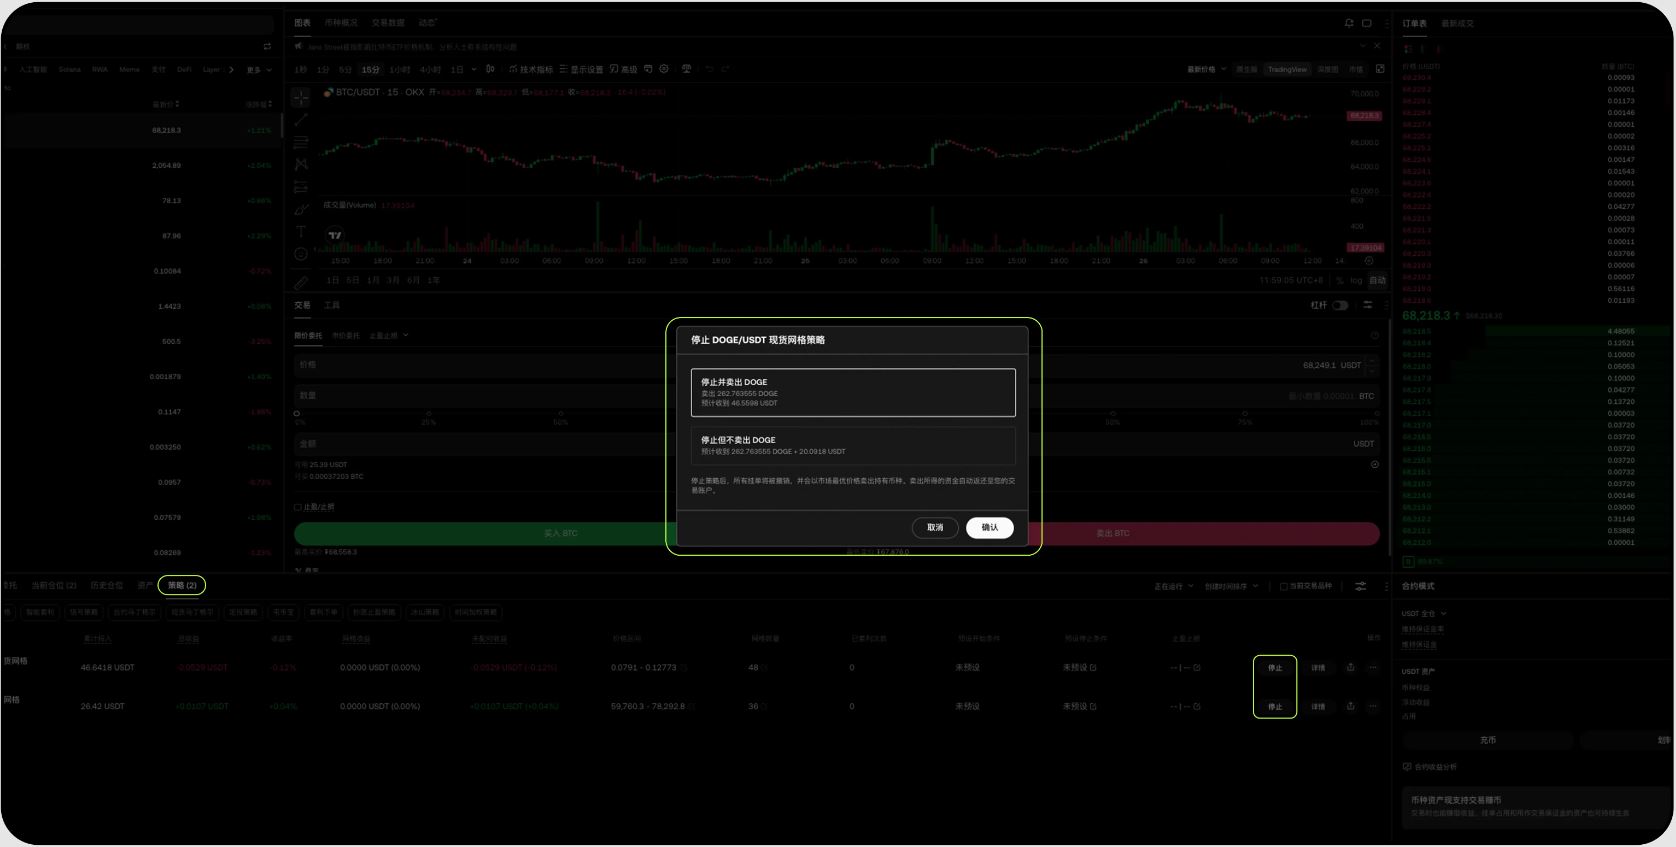Screen dimensions: 1676x847
Task: Open more options for 59,760.3 grid row
Action: [x=1373, y=706]
